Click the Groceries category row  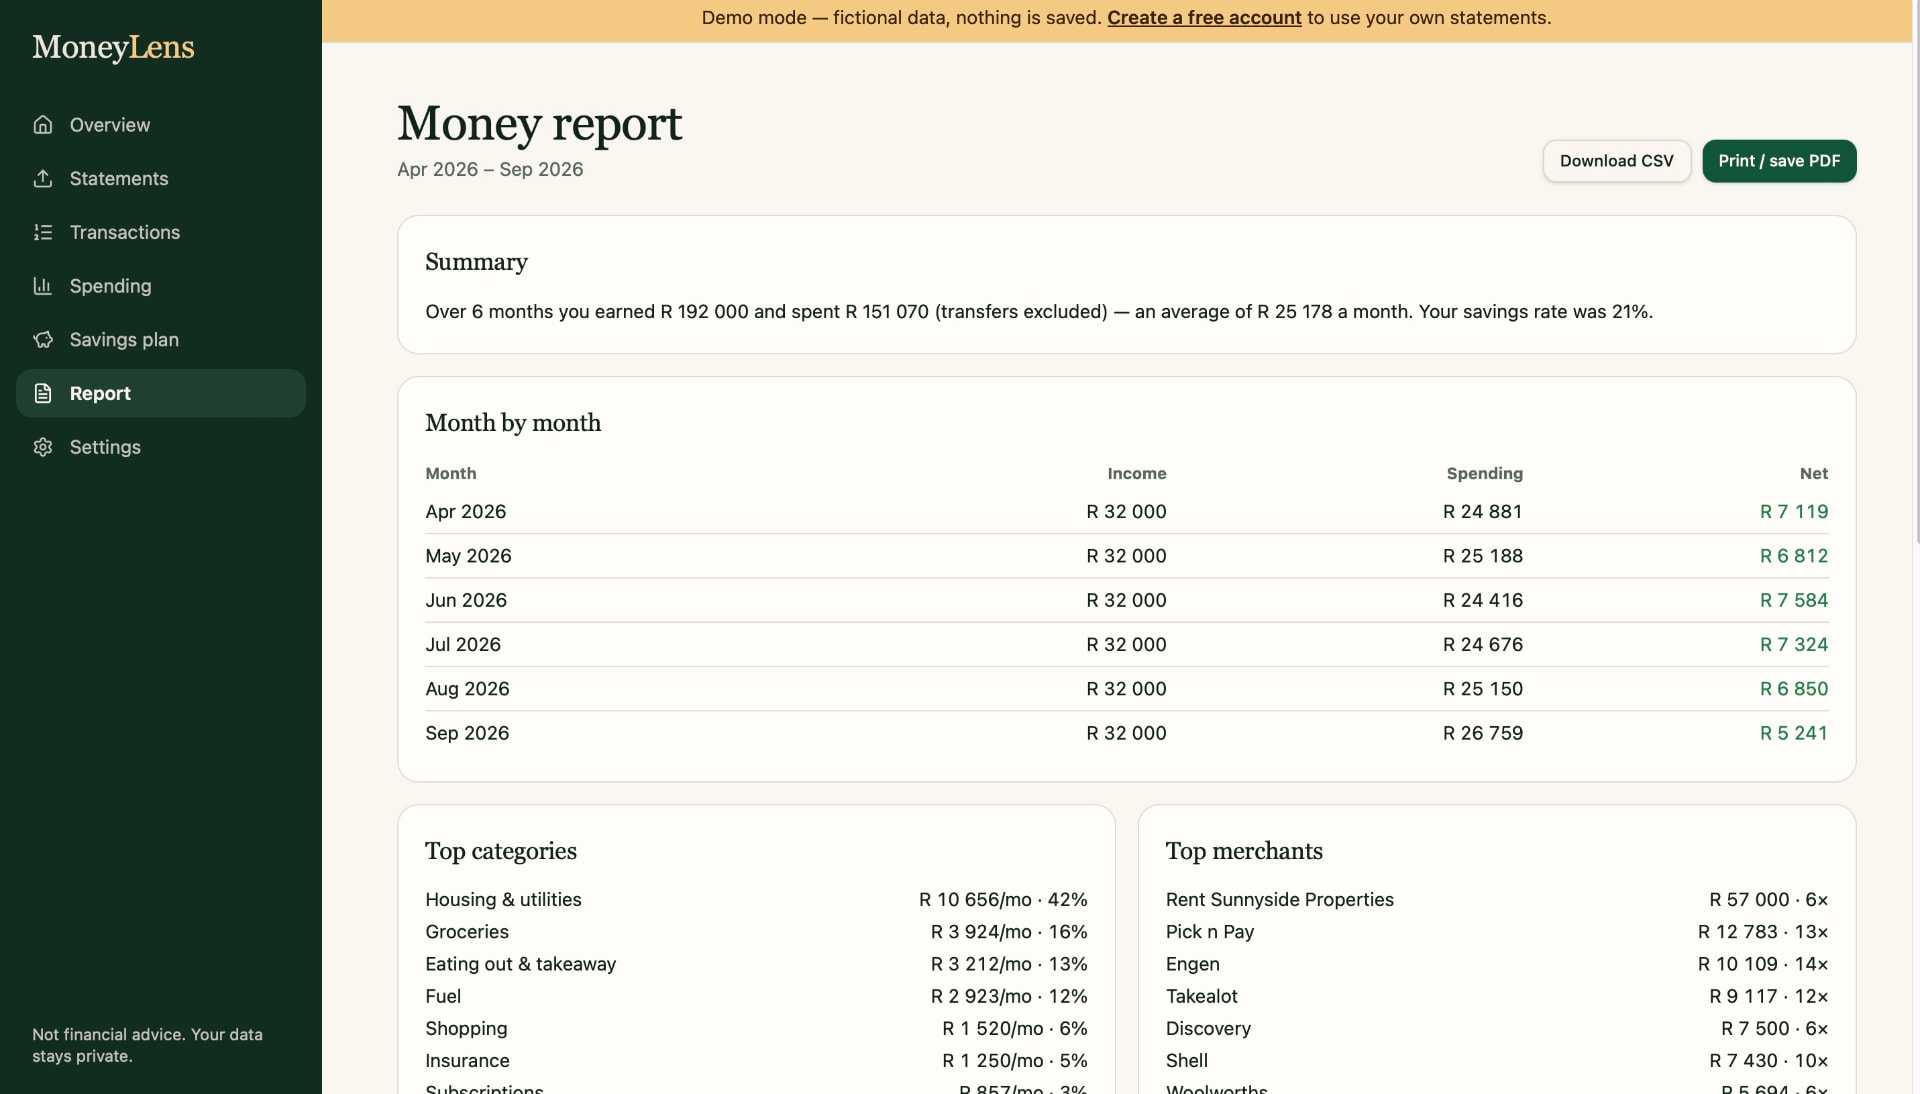click(756, 932)
